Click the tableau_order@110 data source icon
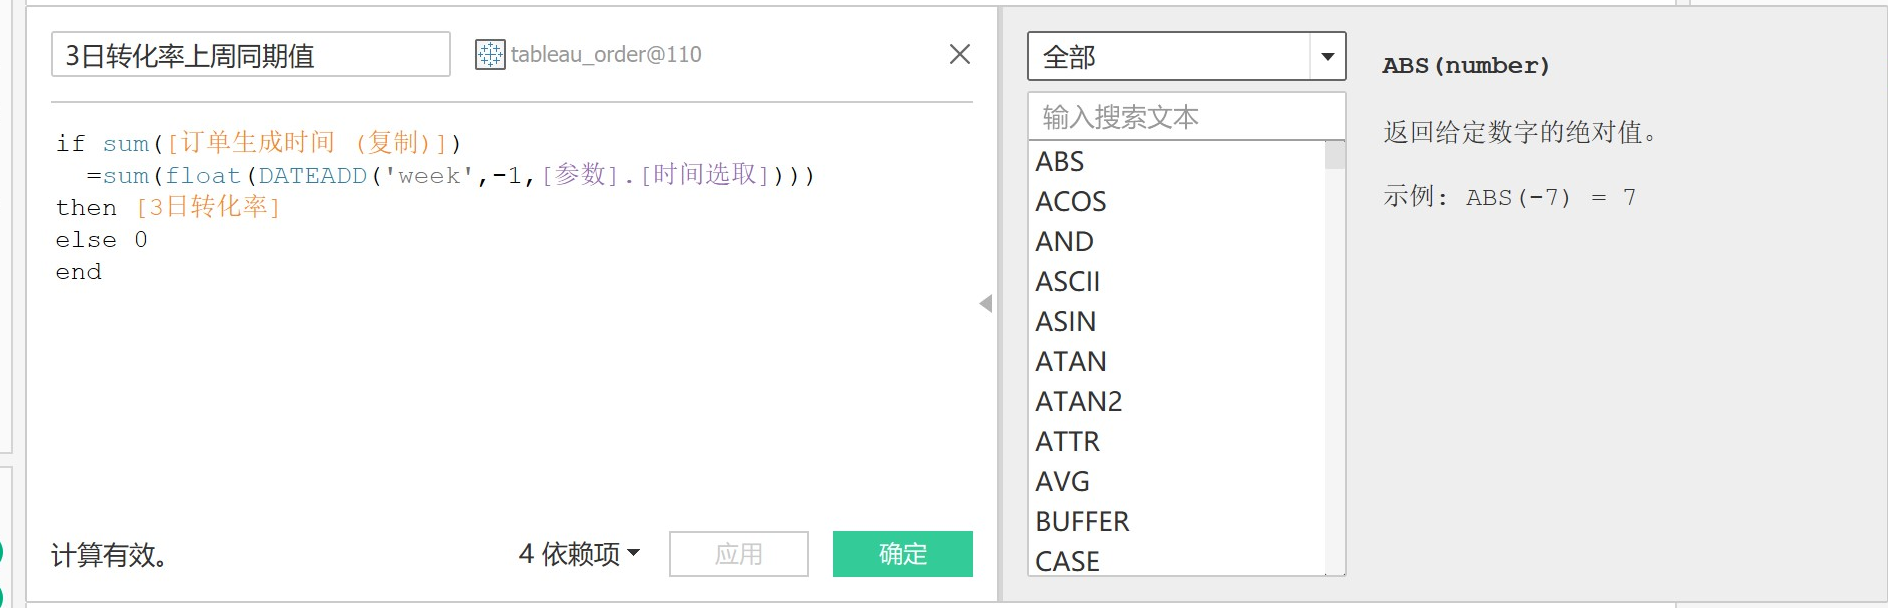The width and height of the screenshot is (1888, 608). tap(489, 55)
